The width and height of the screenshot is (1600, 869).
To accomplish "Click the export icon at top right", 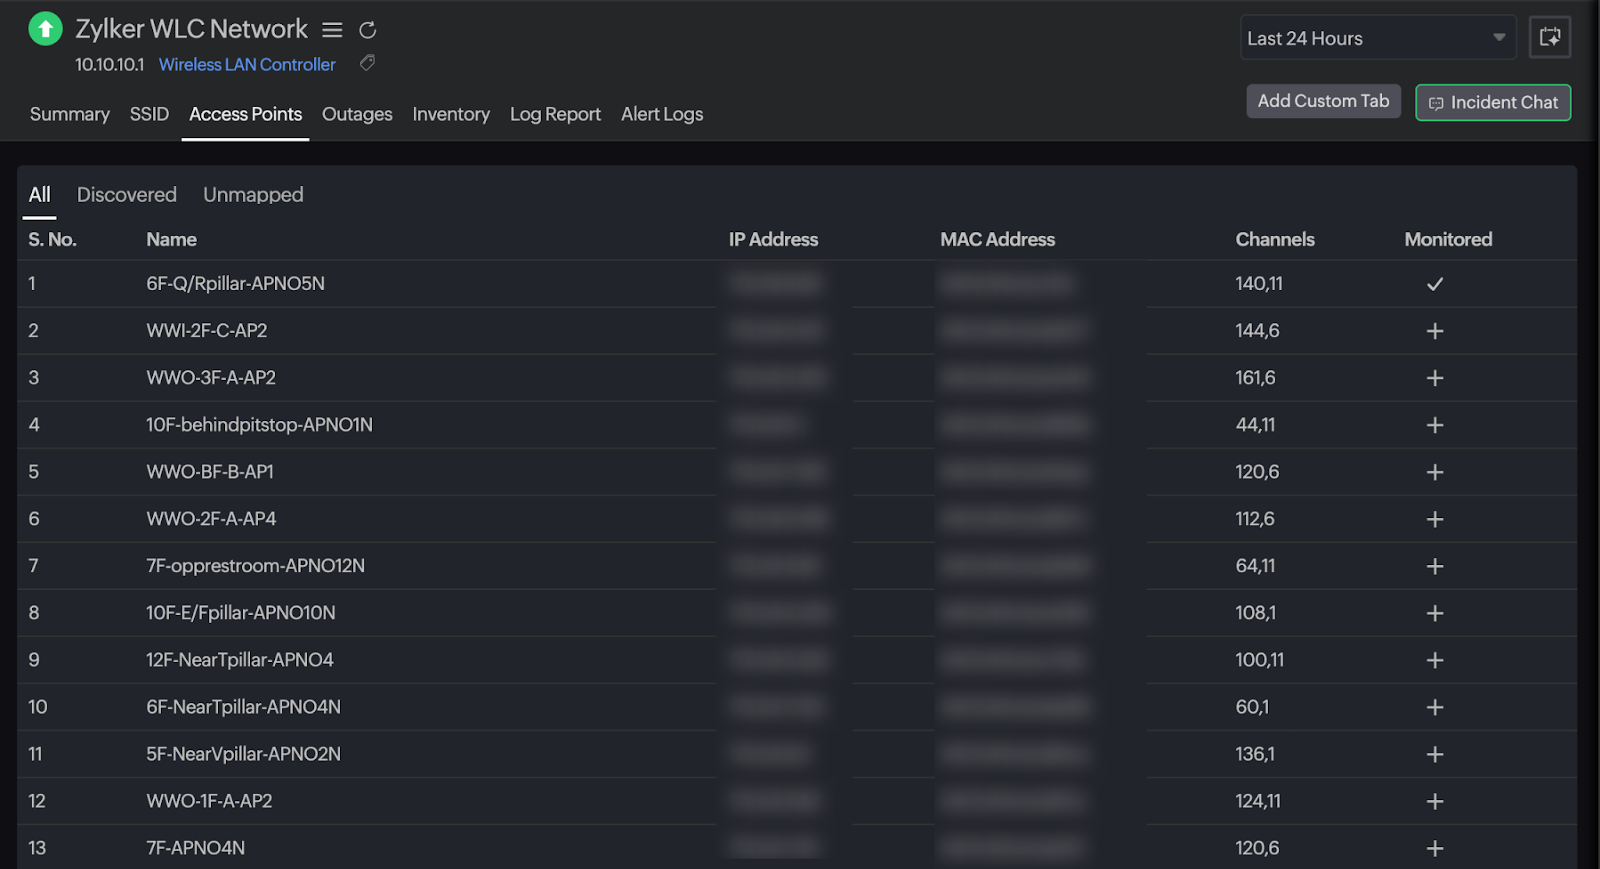I will 1549,38.
